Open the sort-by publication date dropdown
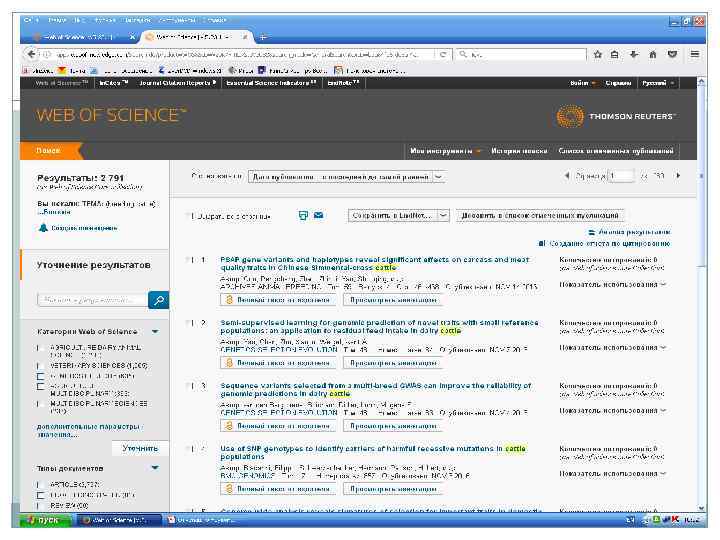This screenshot has width=720, height=540. click(347, 177)
